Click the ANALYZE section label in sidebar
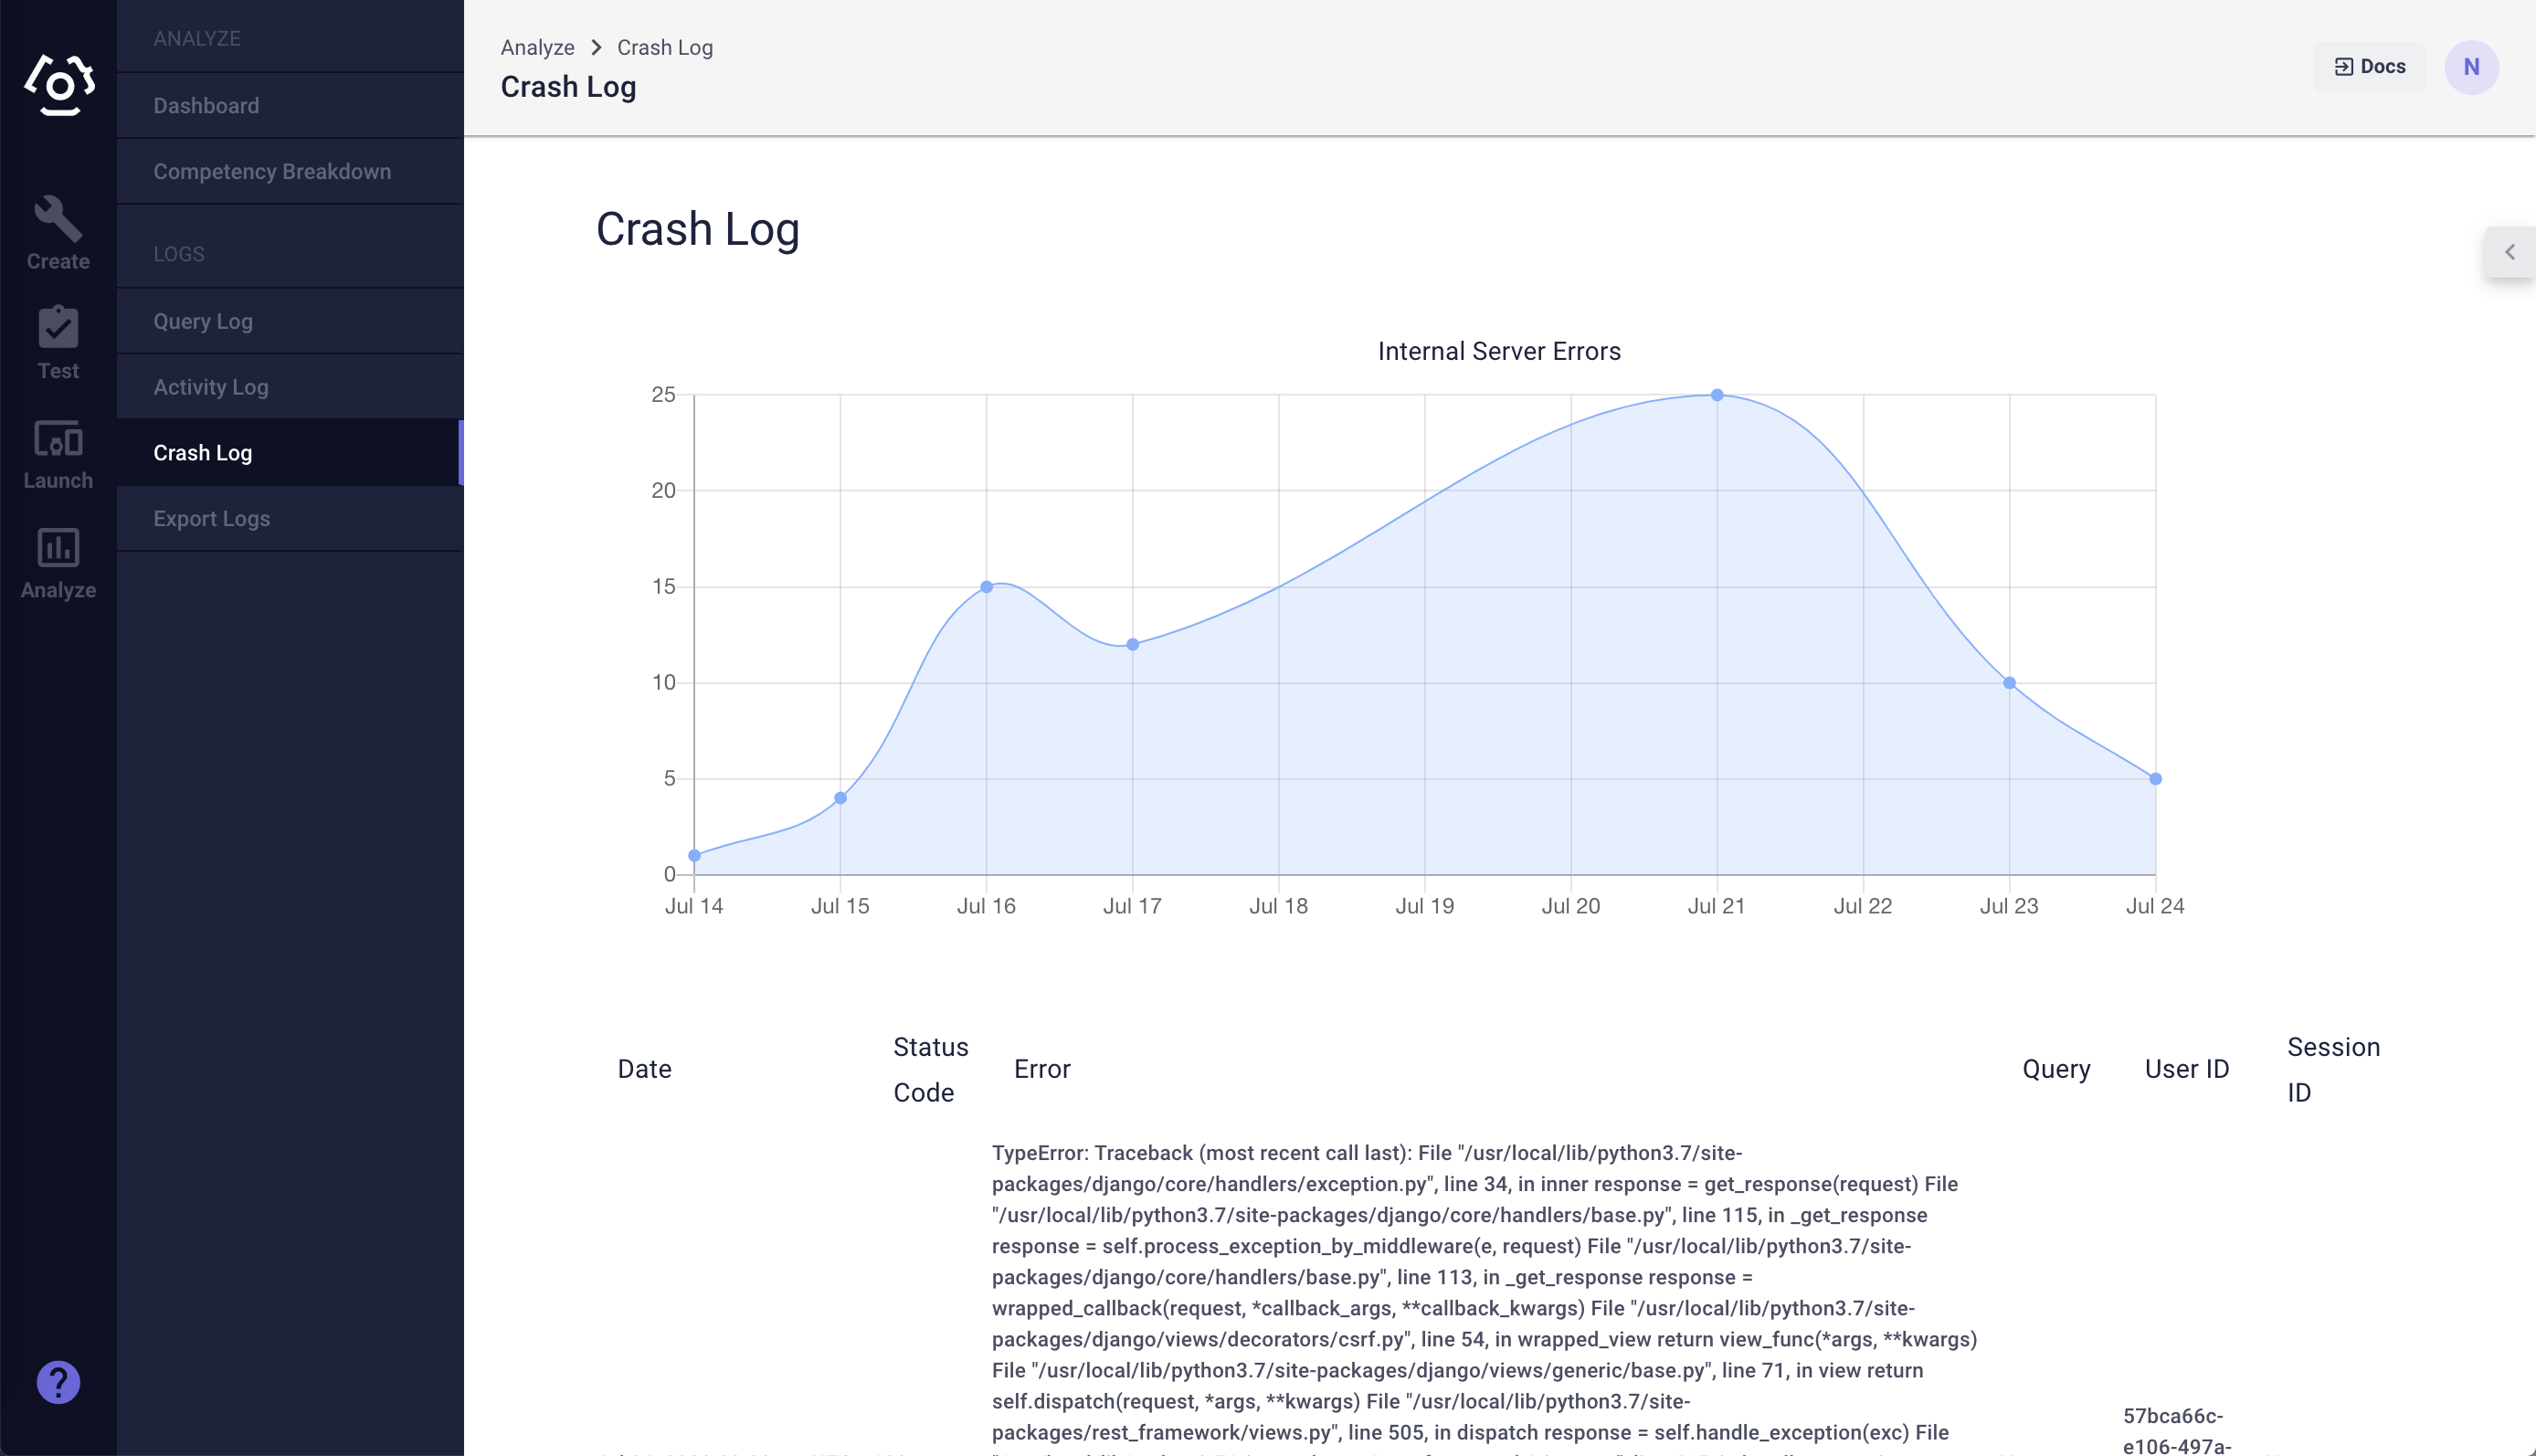The height and width of the screenshot is (1456, 2536). [x=197, y=38]
